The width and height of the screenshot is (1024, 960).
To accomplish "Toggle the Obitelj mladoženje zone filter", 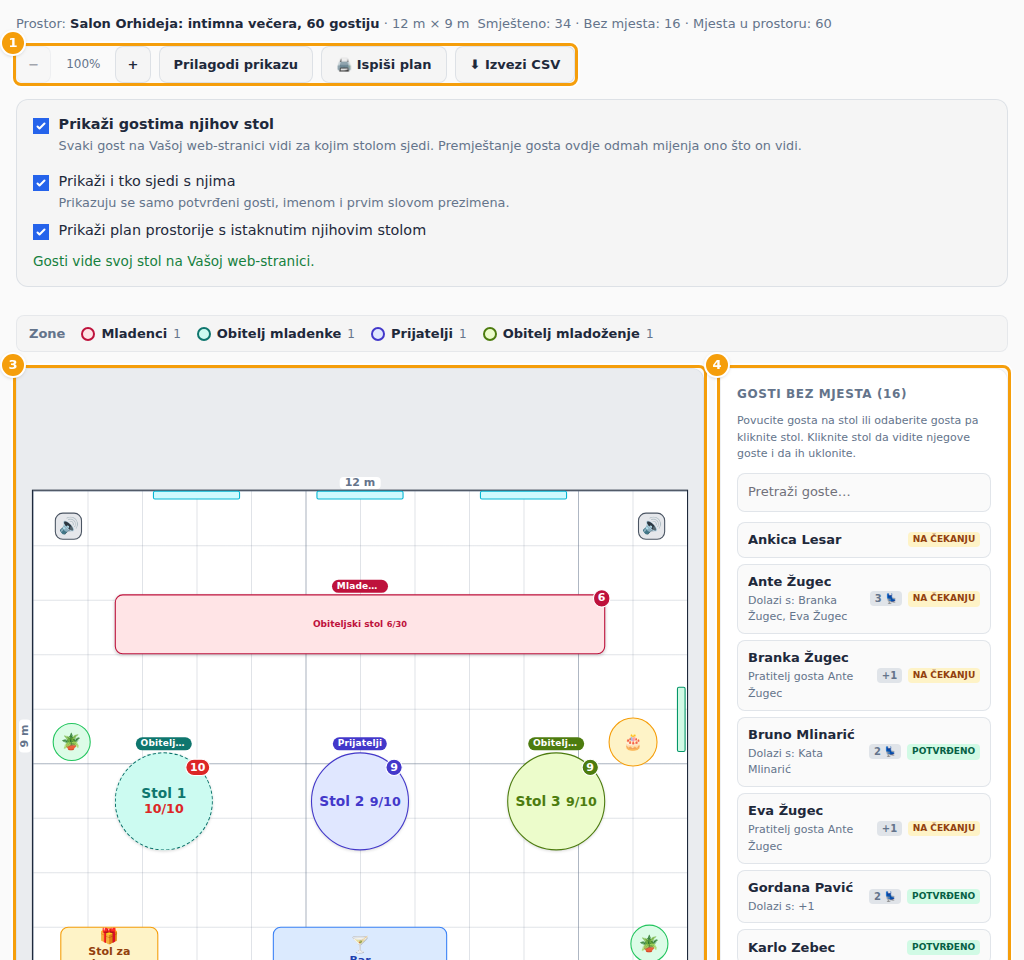I will (x=568, y=334).
